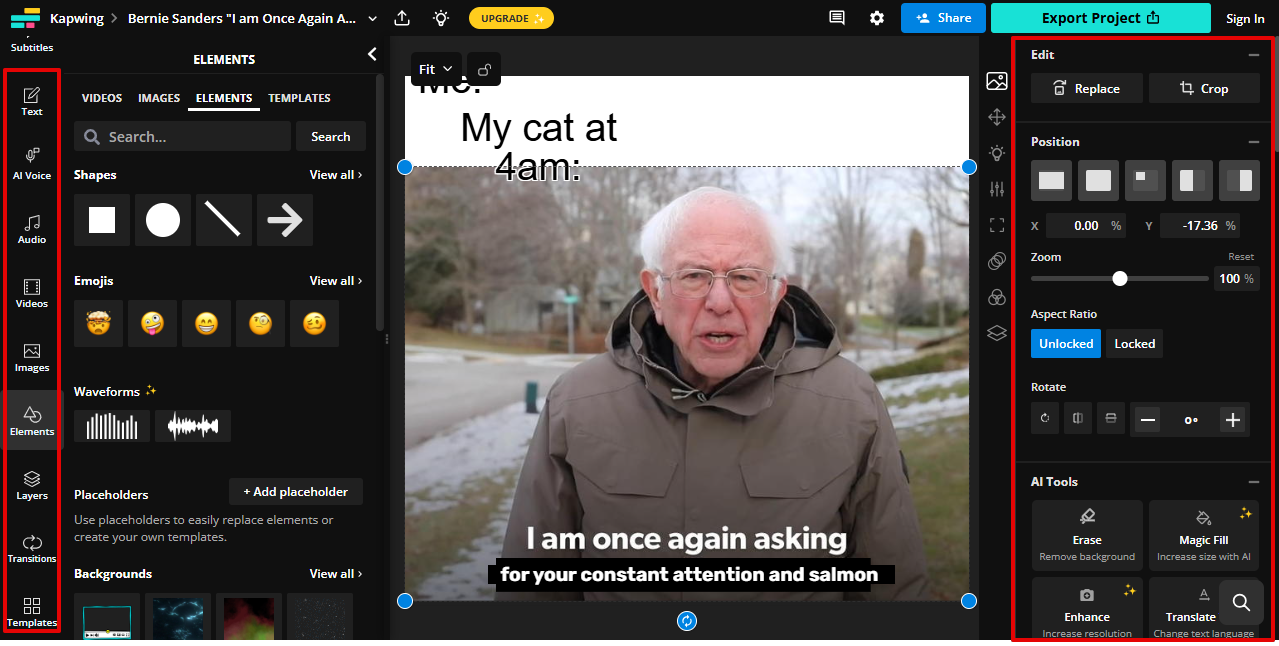Click the rotate 90 degrees icon
This screenshot has height=646, width=1279.
tap(1045, 418)
